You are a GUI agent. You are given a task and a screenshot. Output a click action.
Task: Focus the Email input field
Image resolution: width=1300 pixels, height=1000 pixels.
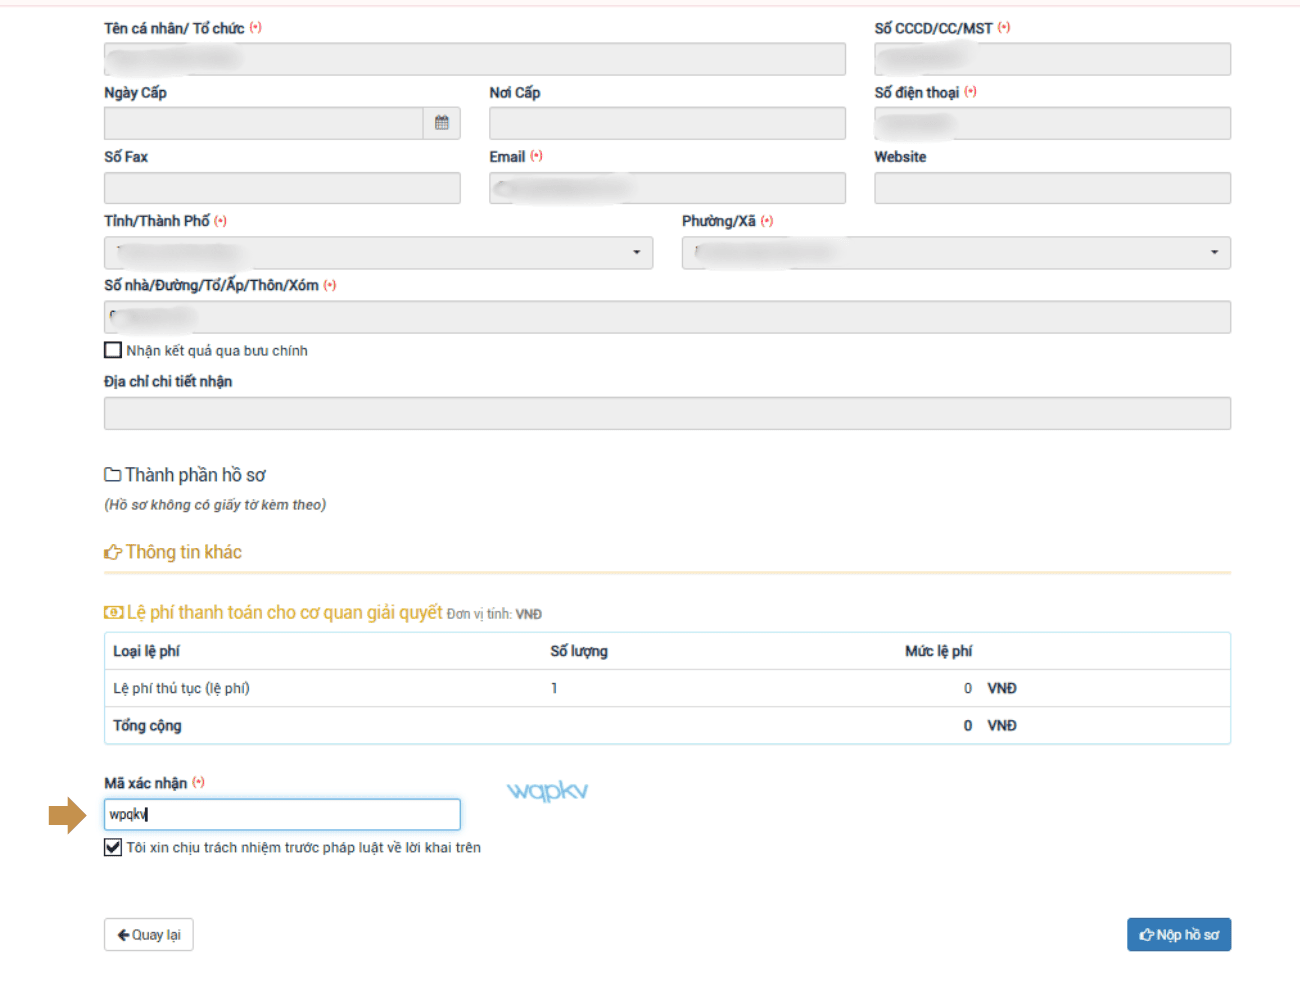tap(667, 188)
